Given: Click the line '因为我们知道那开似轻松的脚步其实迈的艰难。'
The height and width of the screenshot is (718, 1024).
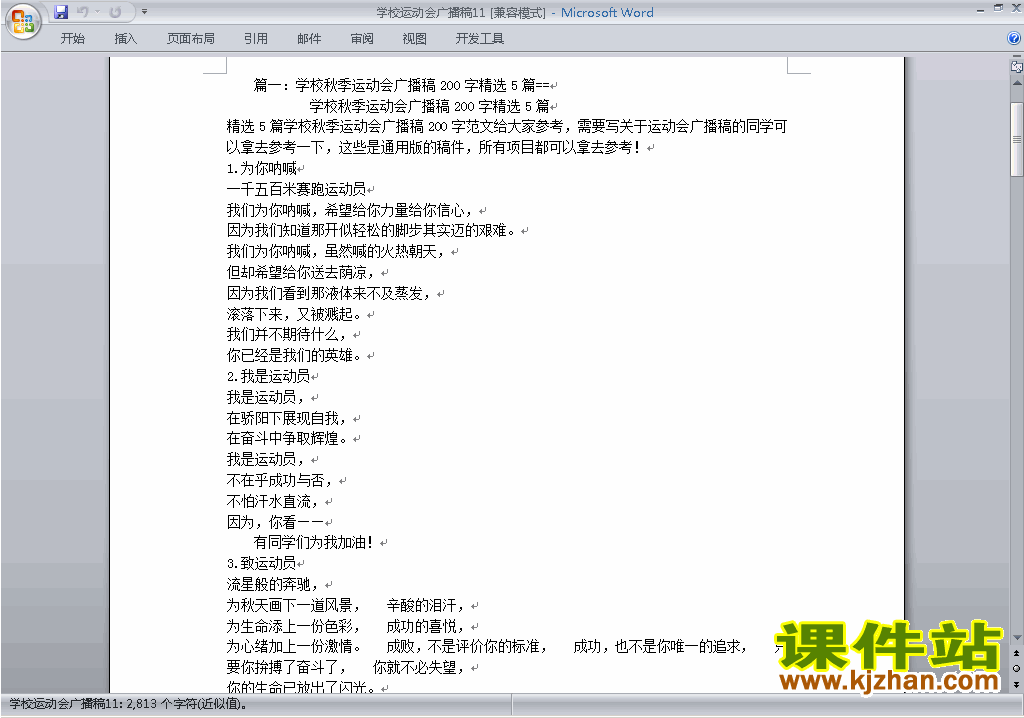Looking at the screenshot, I should 371,231.
